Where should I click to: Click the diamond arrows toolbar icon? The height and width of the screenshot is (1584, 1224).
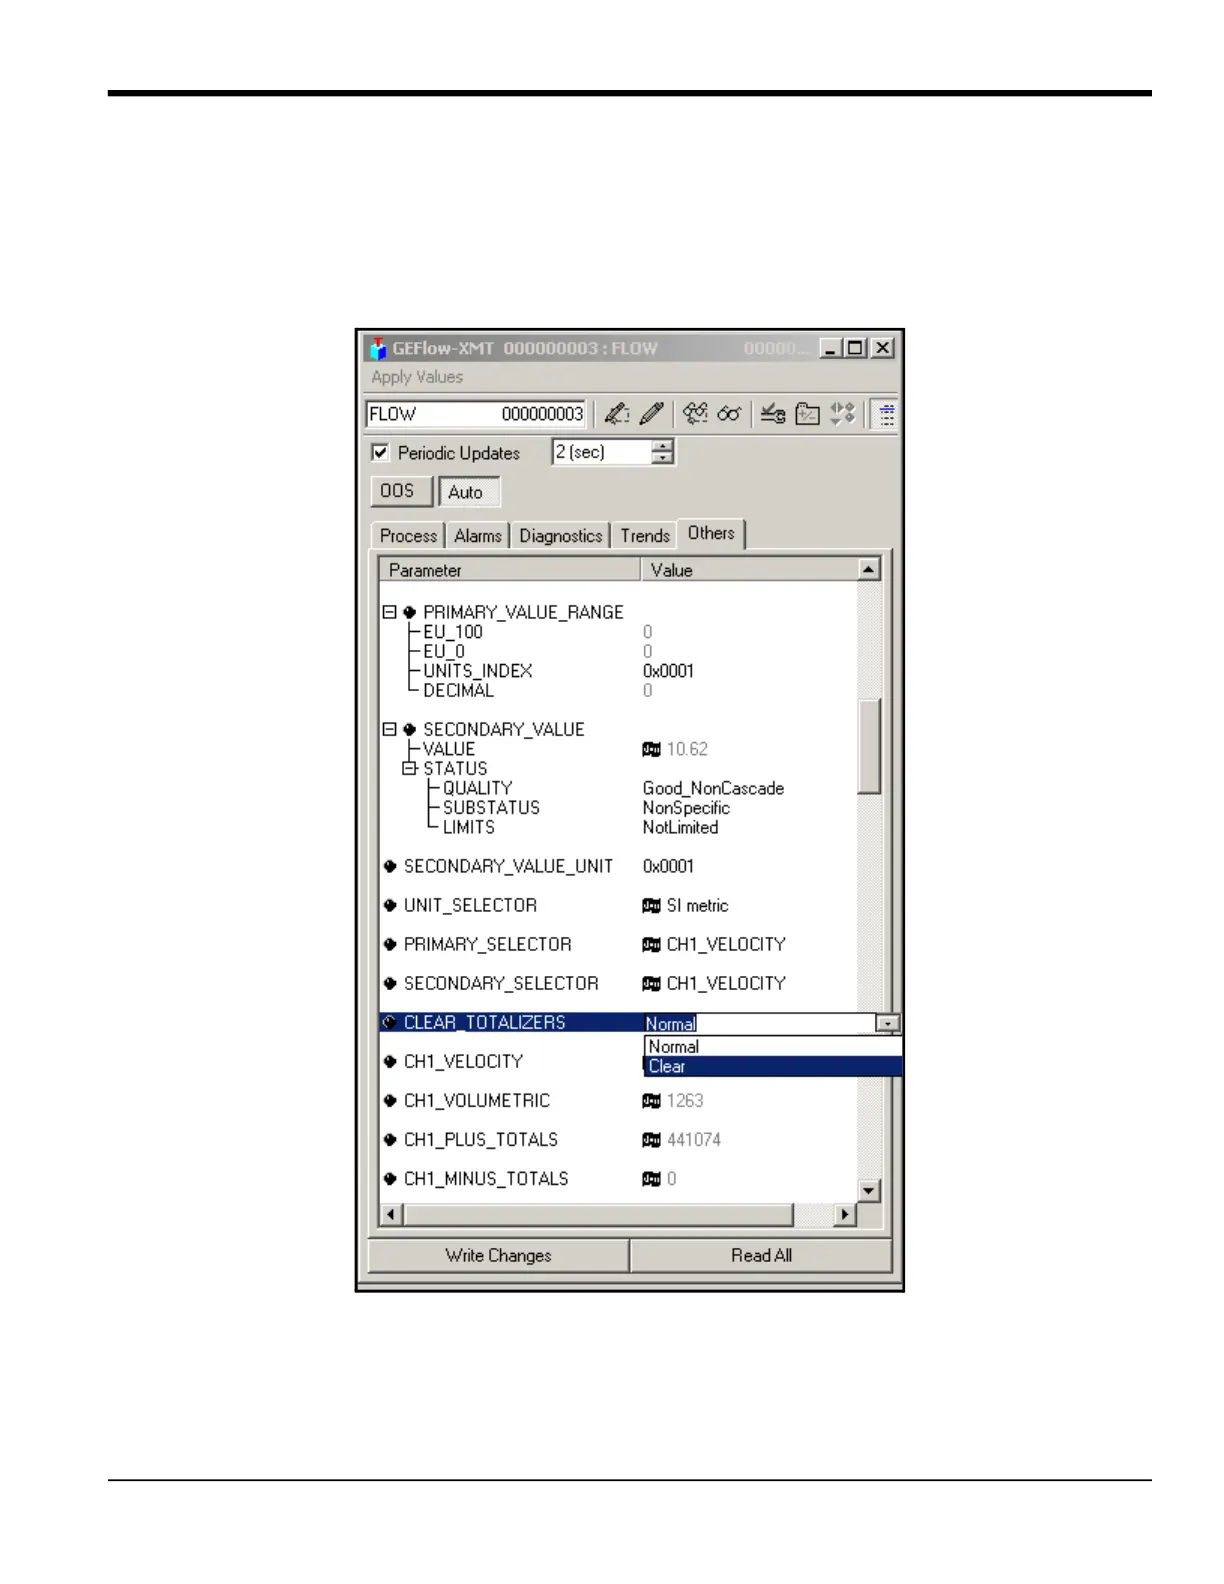(842, 413)
